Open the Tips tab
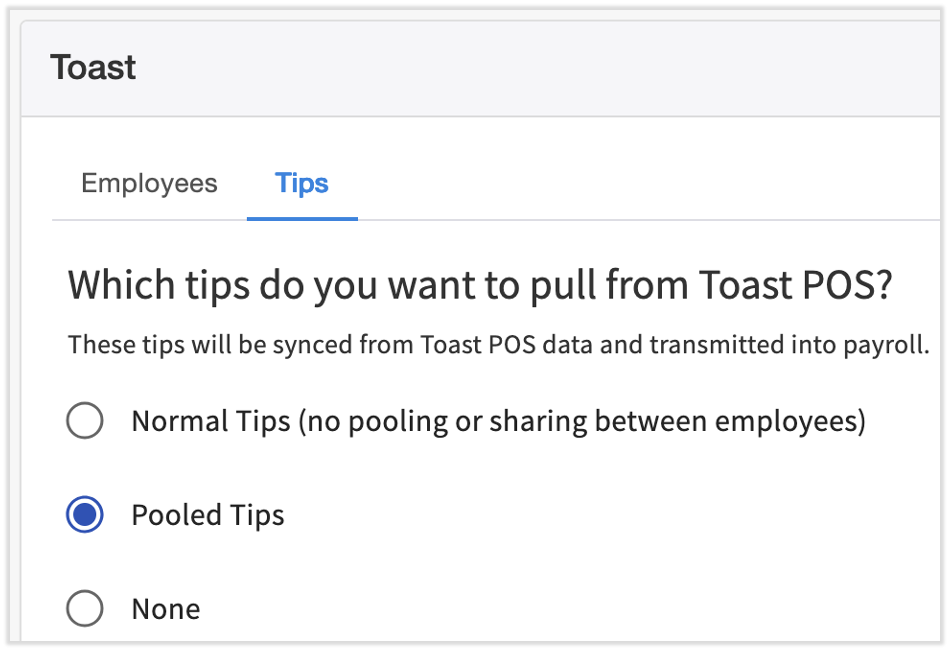The width and height of the screenshot is (952, 652). pos(302,184)
